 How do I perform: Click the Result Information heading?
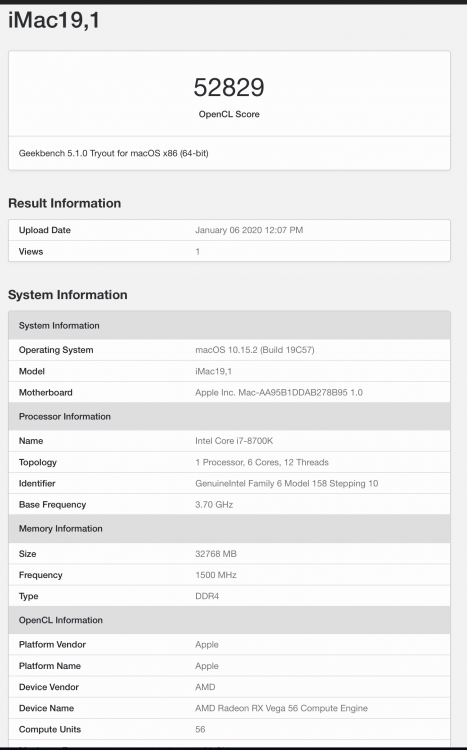tap(65, 203)
